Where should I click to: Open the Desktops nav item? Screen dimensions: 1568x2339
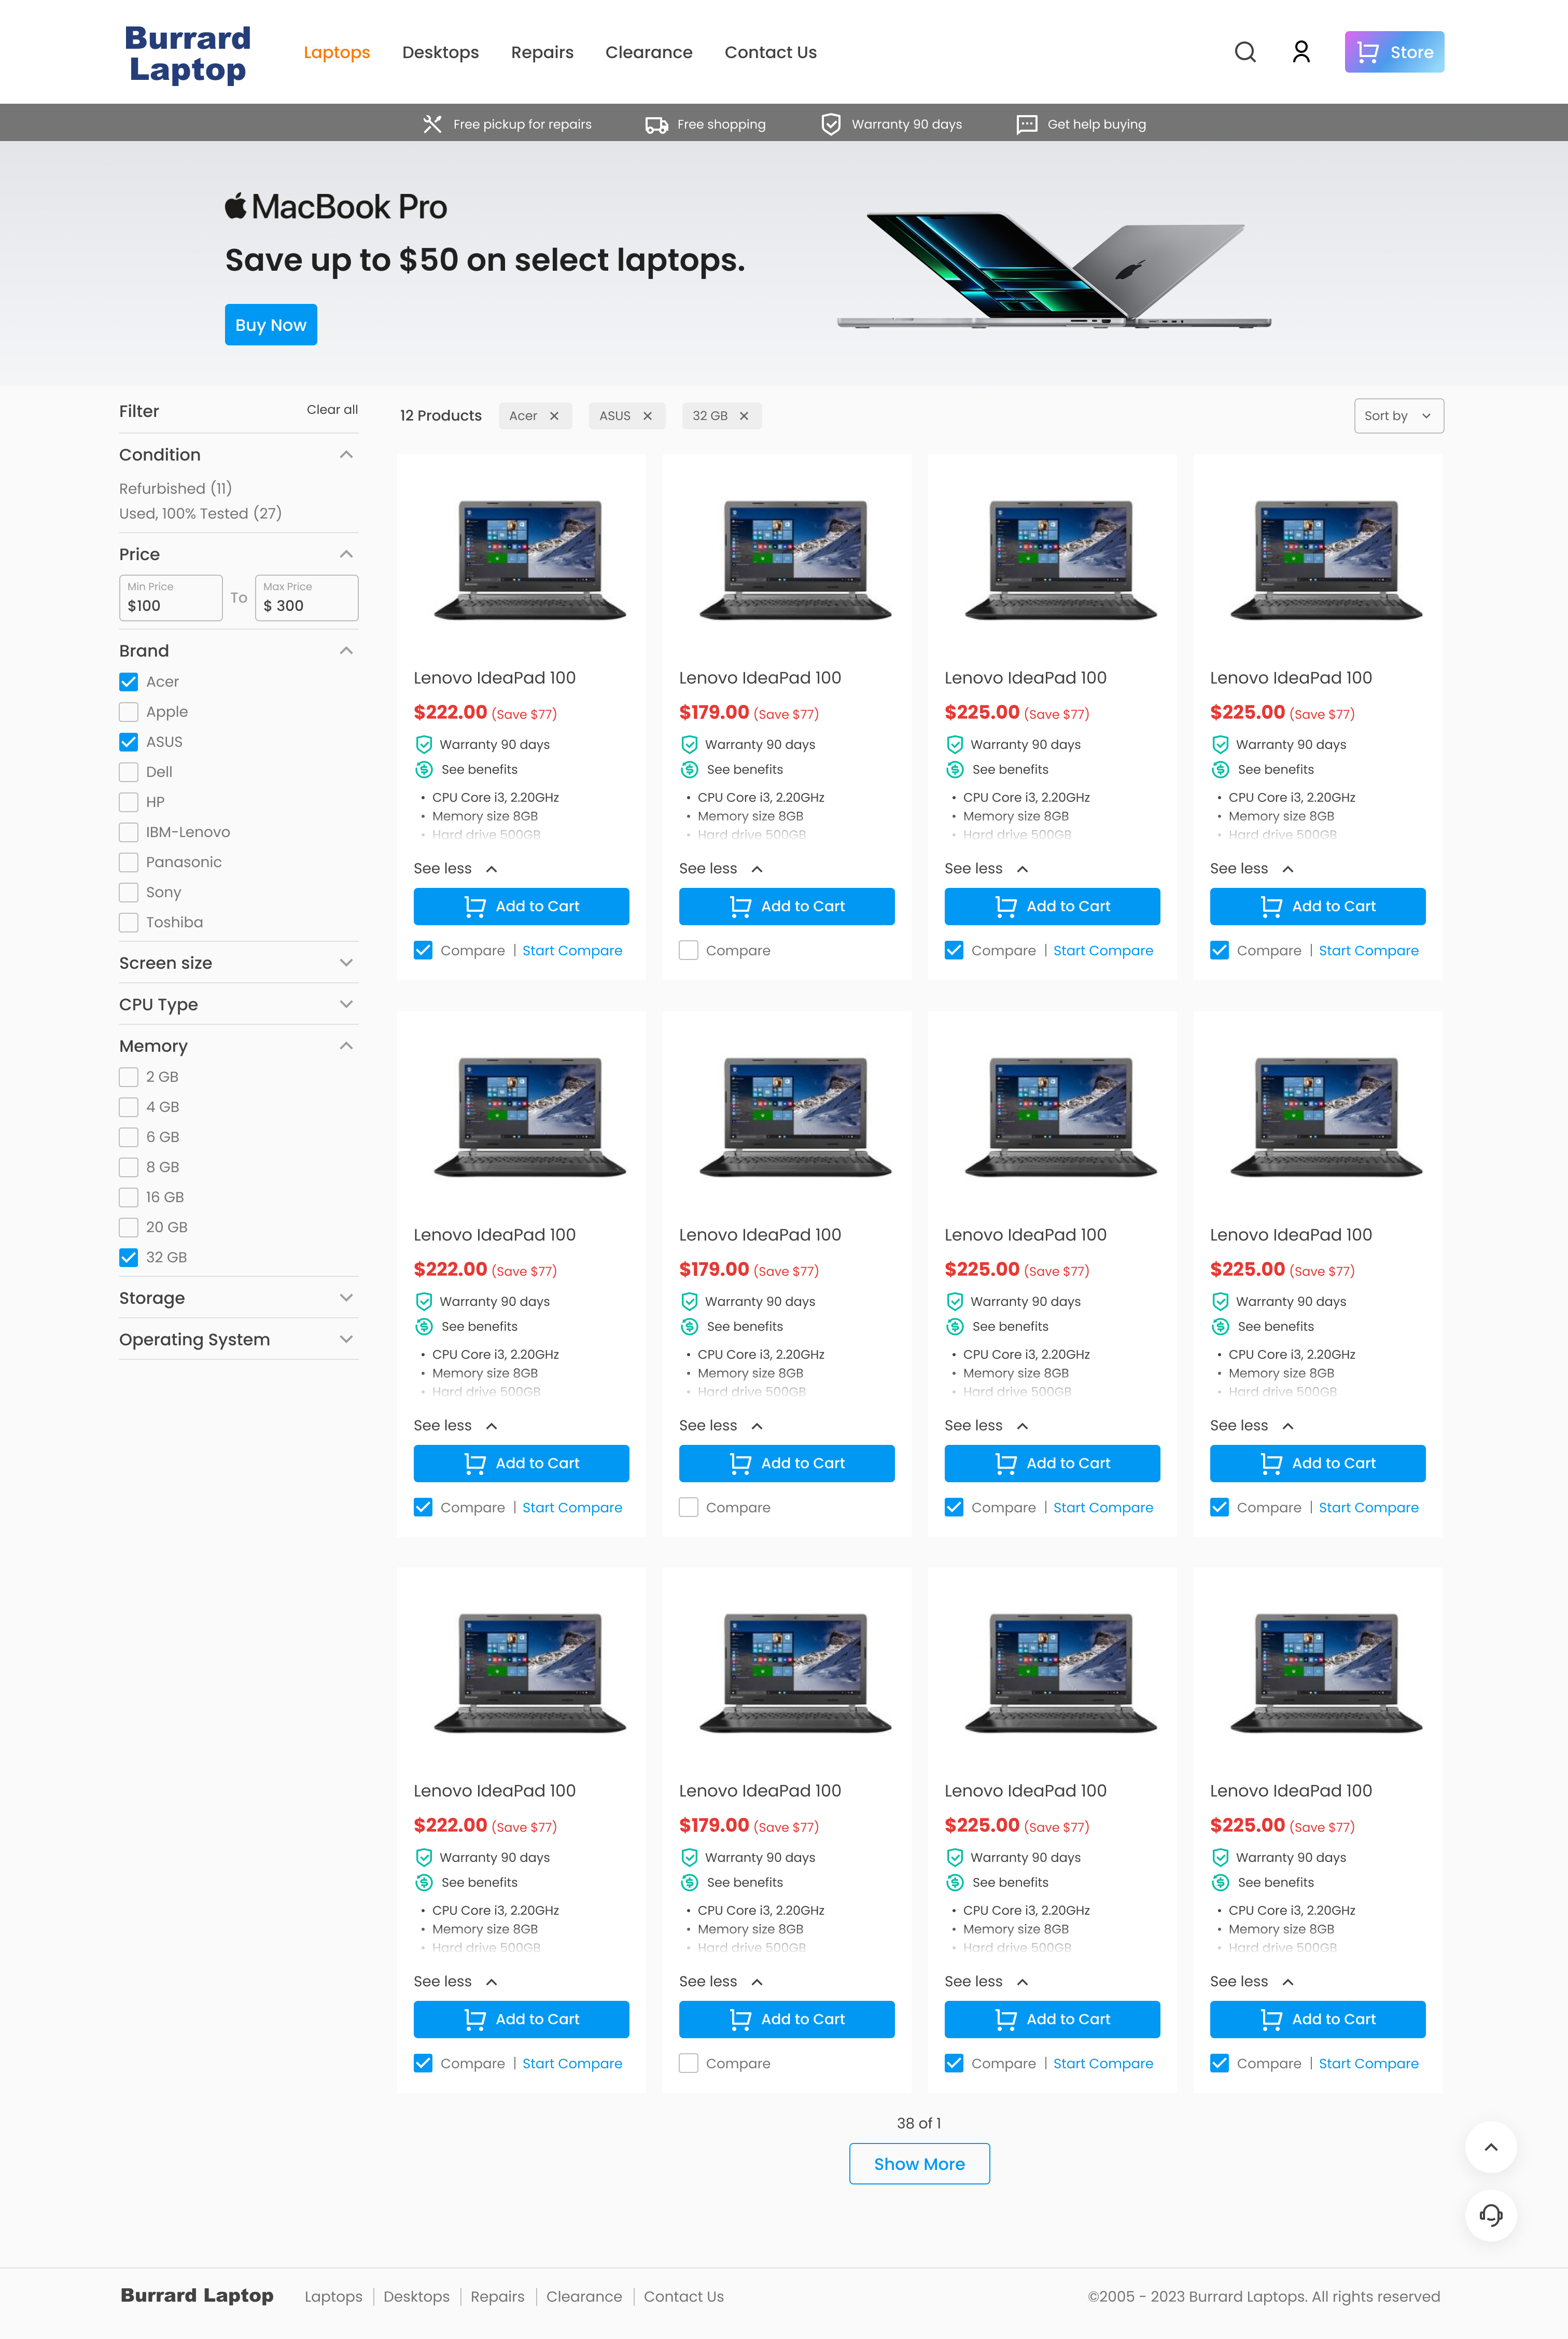point(440,52)
